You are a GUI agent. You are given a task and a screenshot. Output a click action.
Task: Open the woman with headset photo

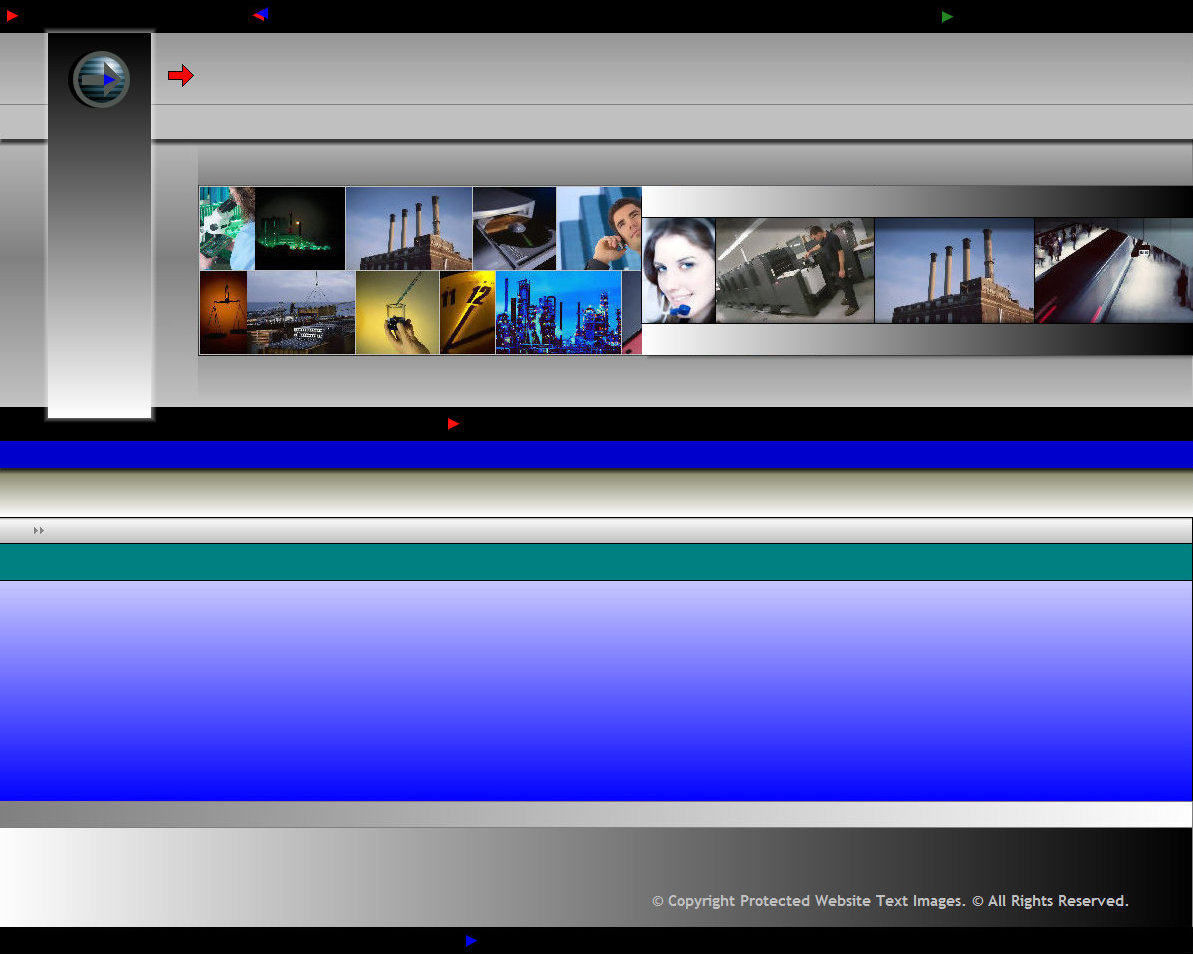pos(679,271)
